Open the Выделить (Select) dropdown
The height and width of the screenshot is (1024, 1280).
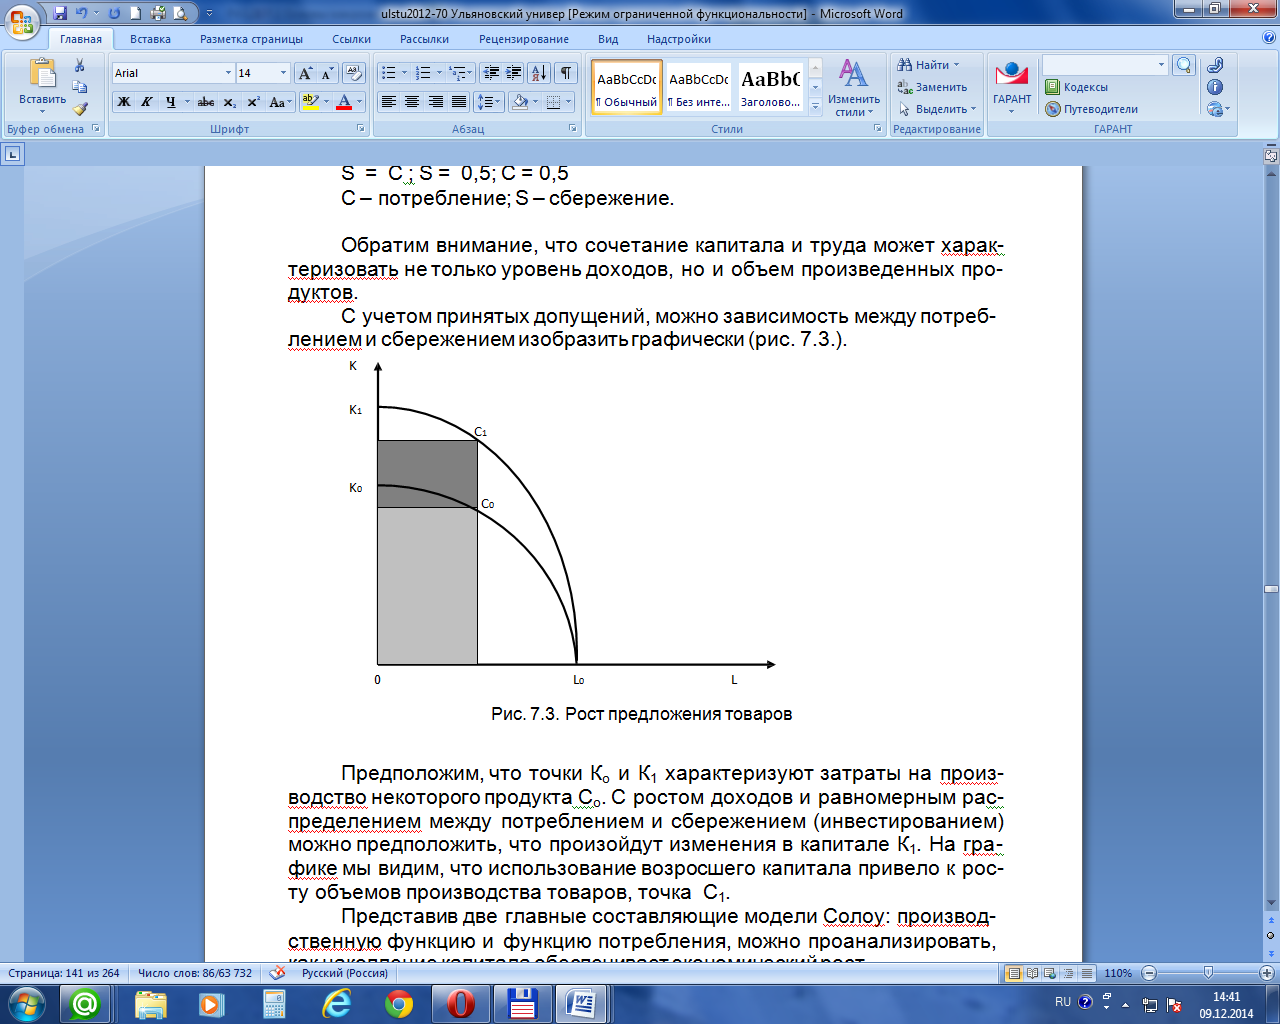937,109
